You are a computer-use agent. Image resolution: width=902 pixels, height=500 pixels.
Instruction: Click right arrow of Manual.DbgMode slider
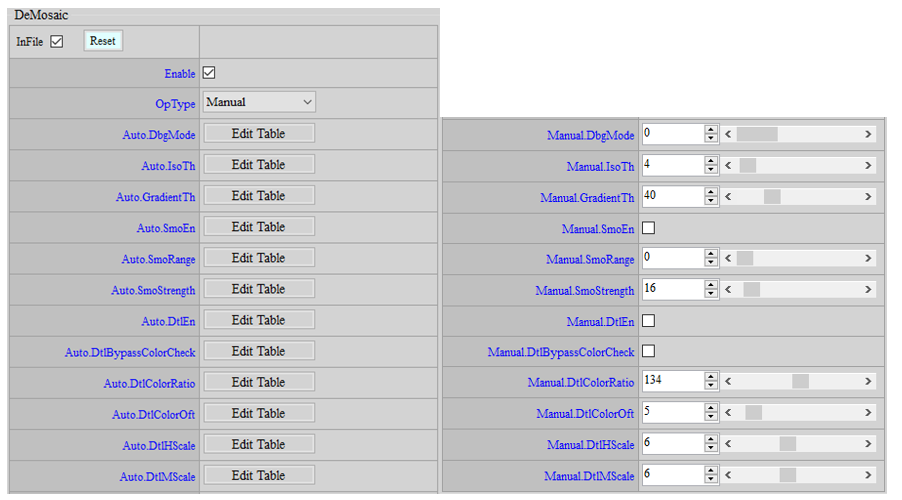[868, 134]
